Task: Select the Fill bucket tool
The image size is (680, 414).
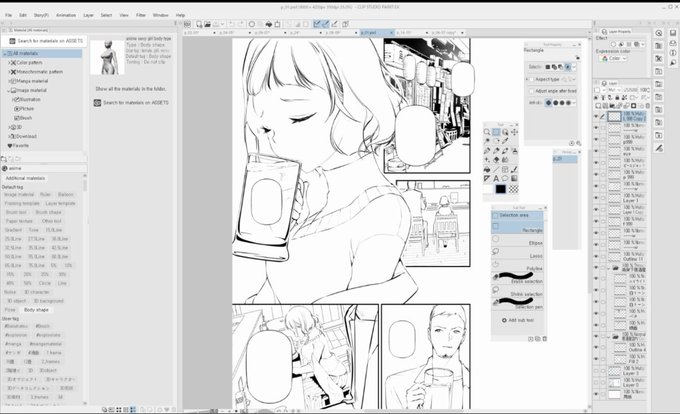Action: coord(487,170)
